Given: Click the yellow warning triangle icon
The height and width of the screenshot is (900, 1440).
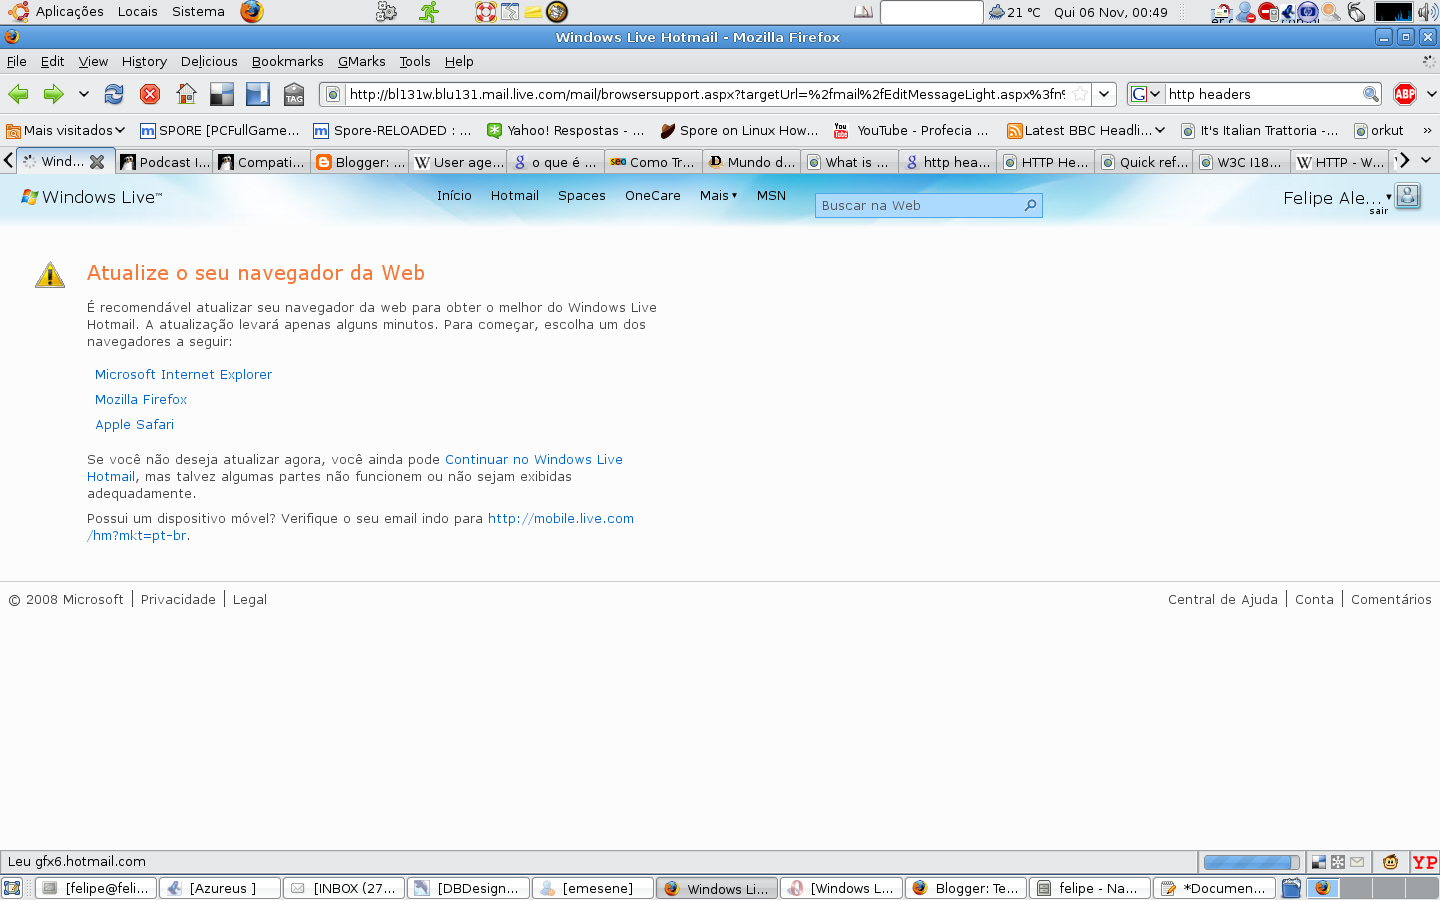Looking at the screenshot, I should (x=50, y=275).
